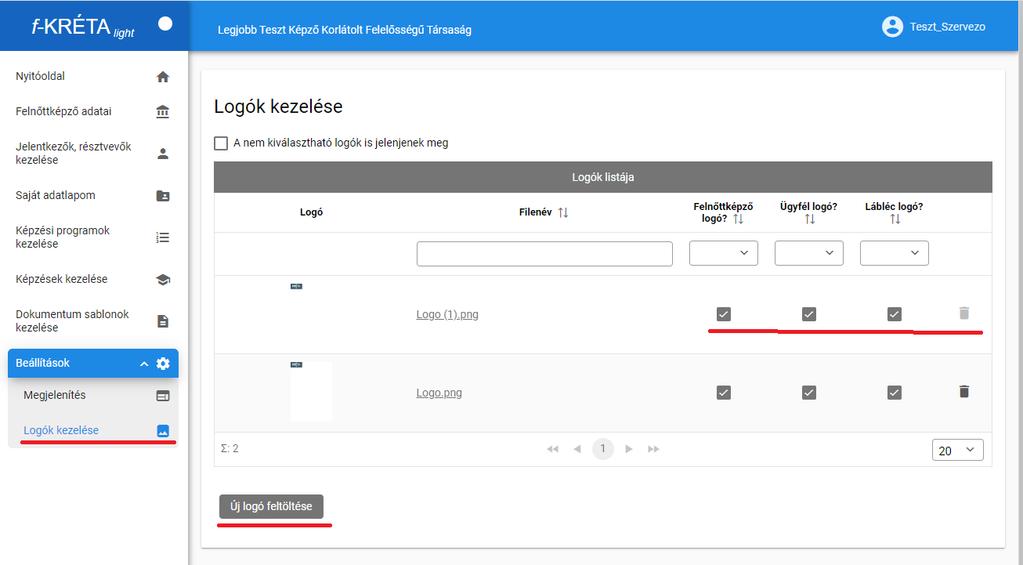Image resolution: width=1023 pixels, height=565 pixels.
Task: Click the Σ: 2 total count text
Action: (230, 449)
